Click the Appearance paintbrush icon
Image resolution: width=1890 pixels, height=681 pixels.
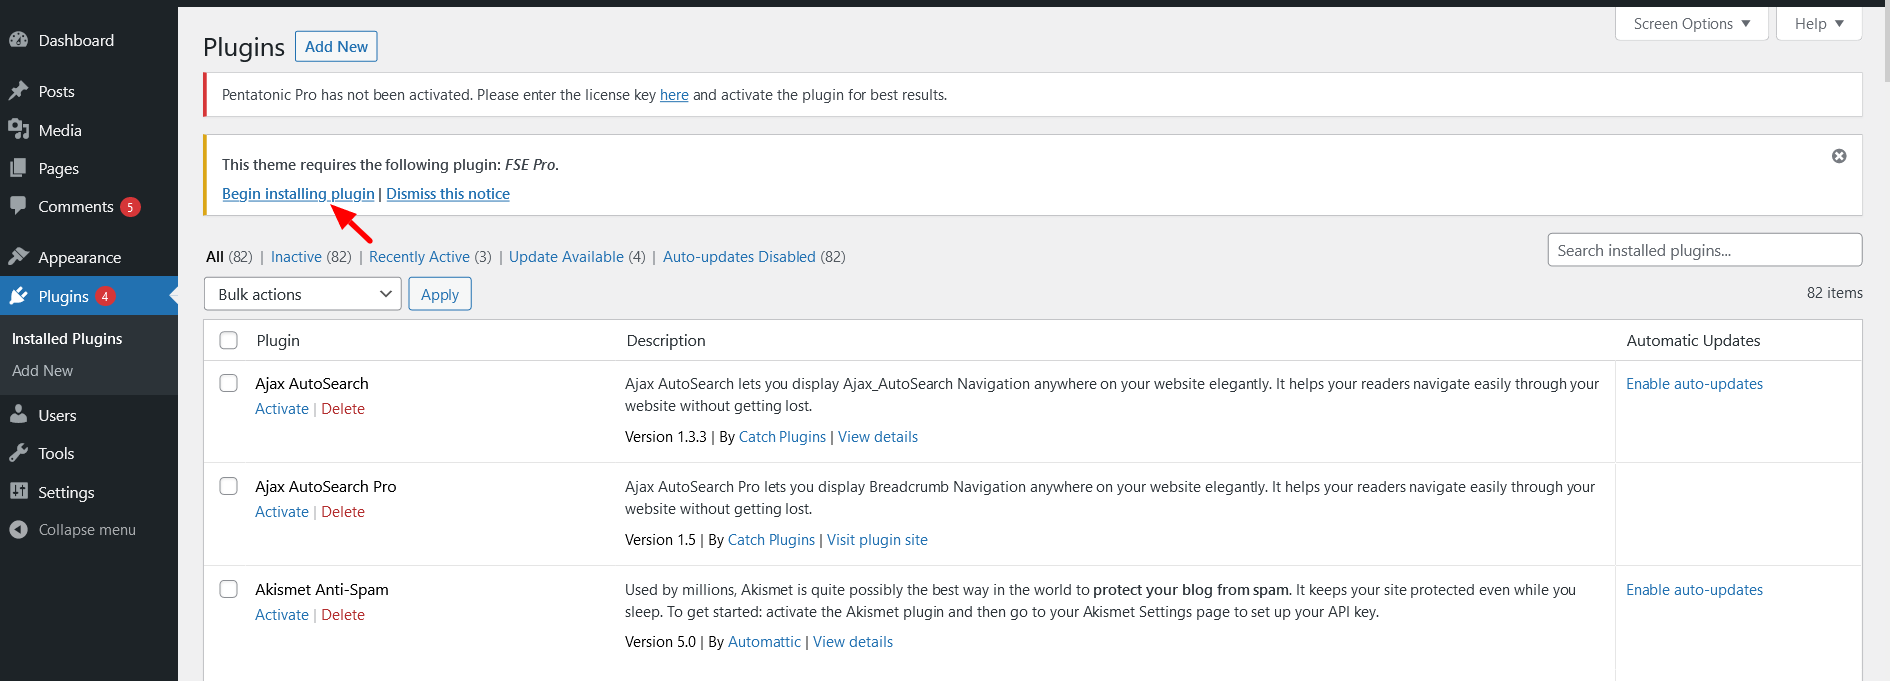[x=18, y=257]
